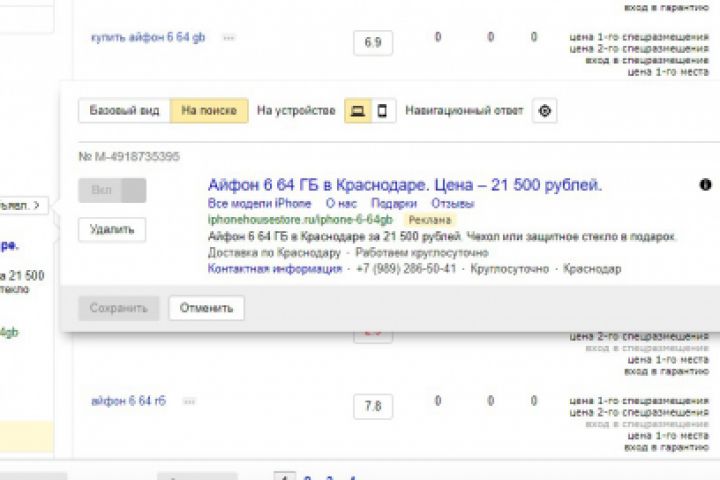The width and height of the screenshot is (720, 480).
Task: Select the mobile device preview icon
Action: (x=381, y=111)
